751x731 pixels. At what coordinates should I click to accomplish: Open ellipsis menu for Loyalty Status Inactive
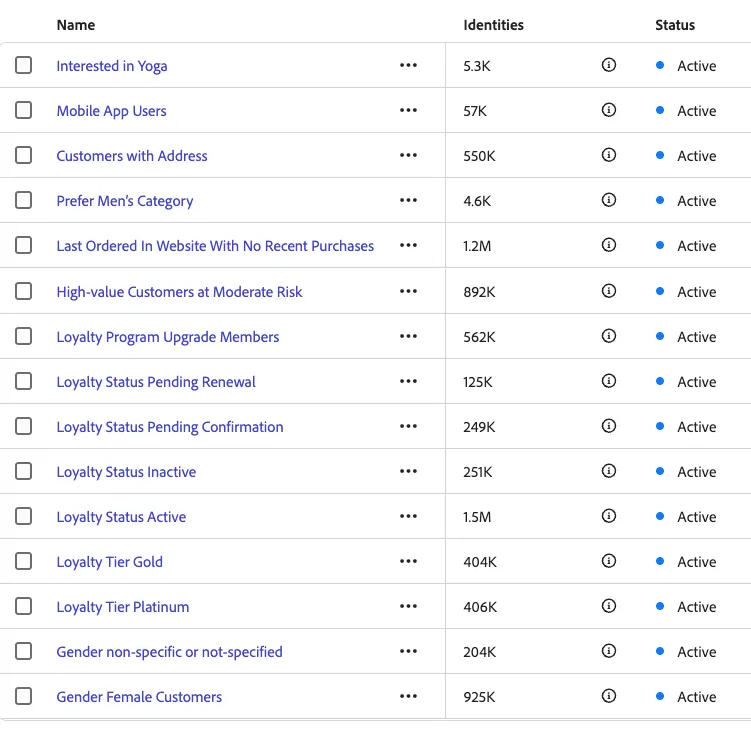(408, 471)
